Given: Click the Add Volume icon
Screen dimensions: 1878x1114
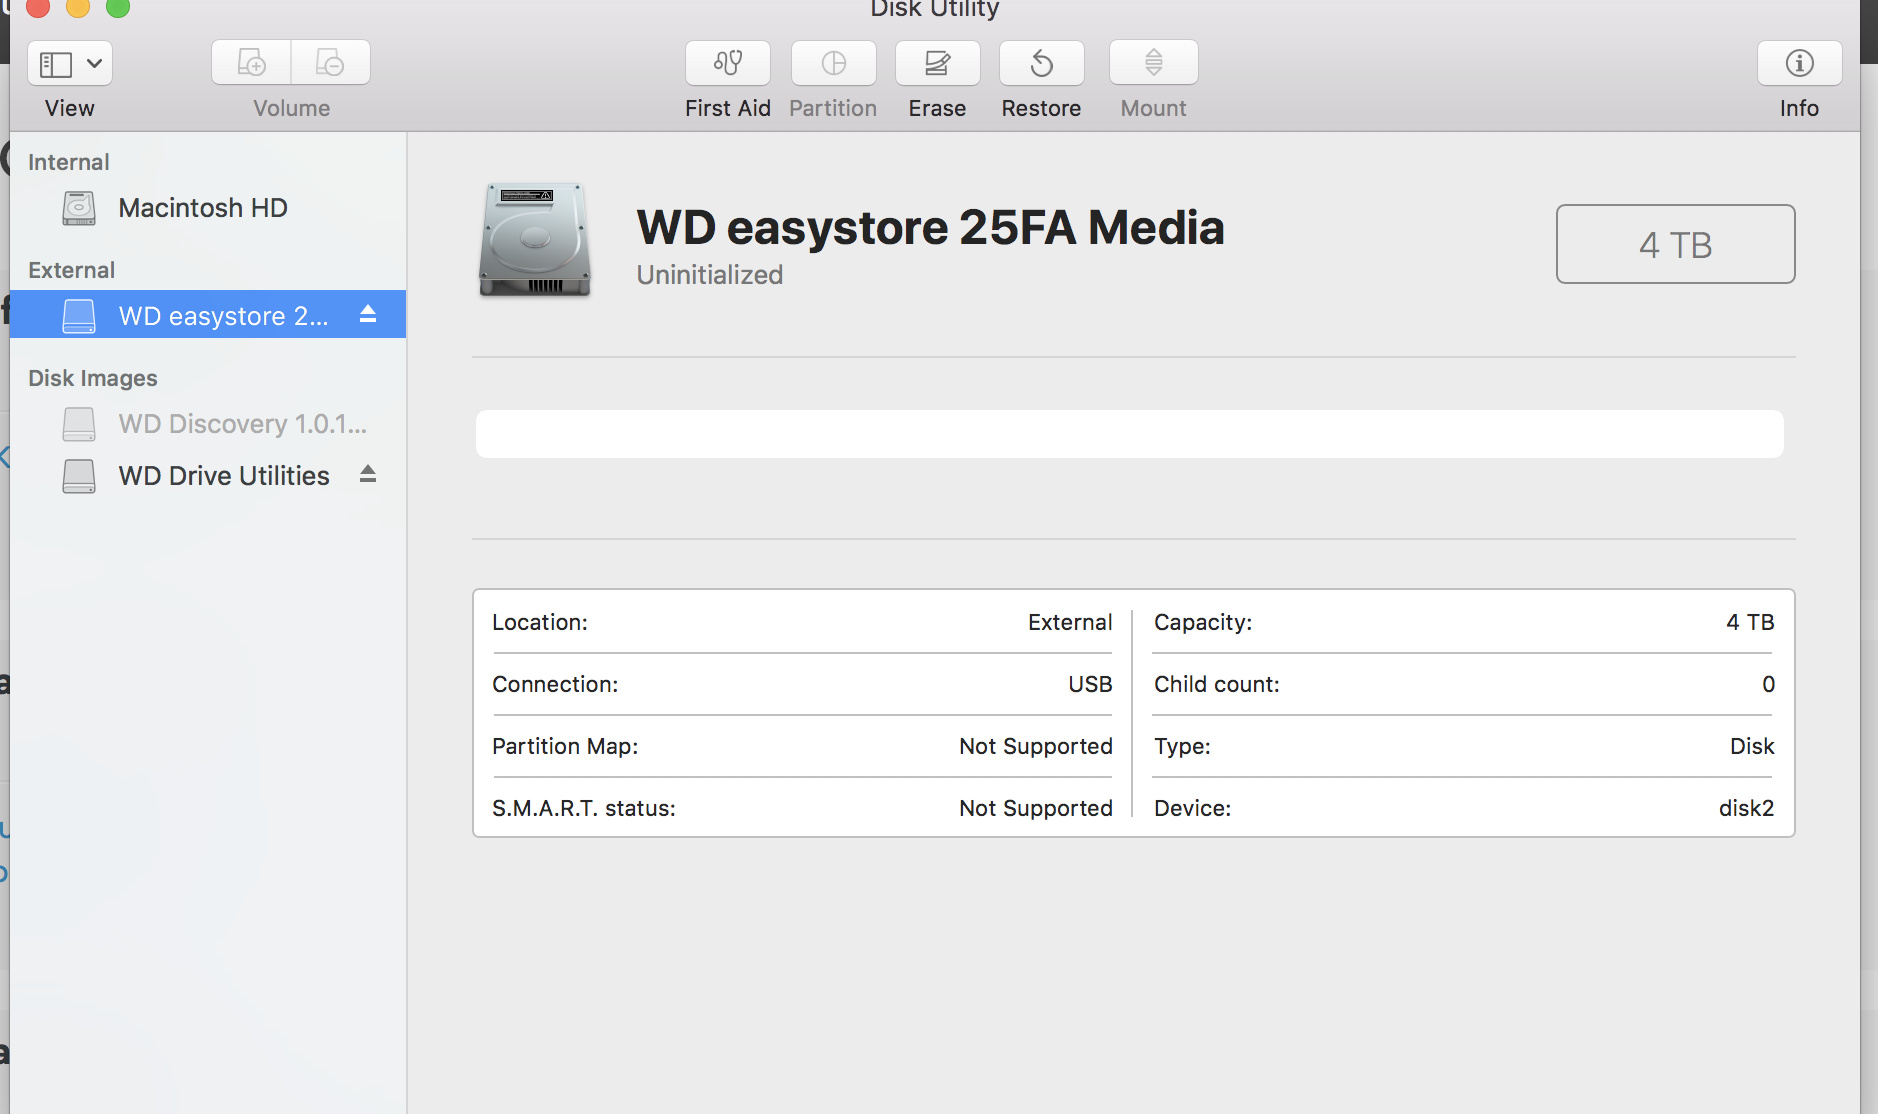Looking at the screenshot, I should [x=251, y=63].
